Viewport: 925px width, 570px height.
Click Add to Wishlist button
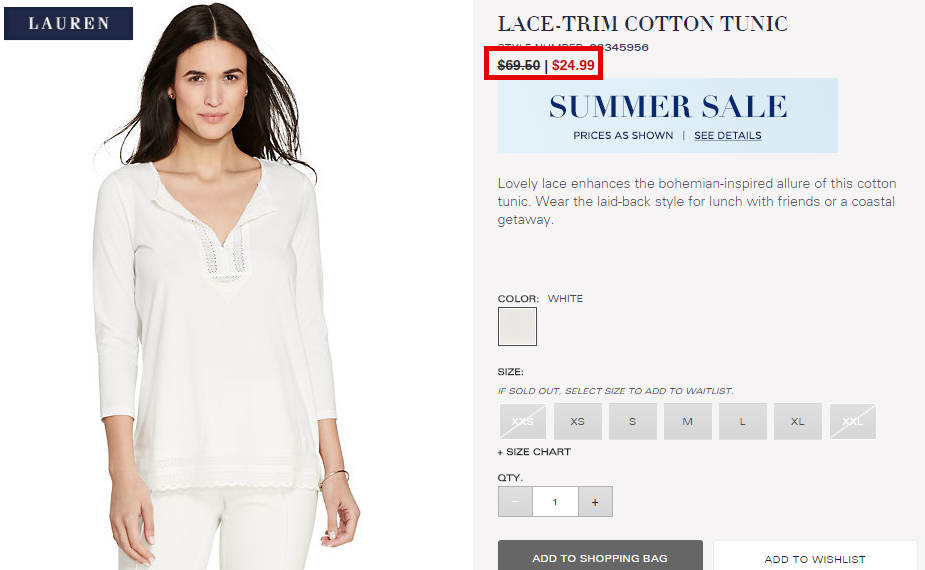[815, 556]
